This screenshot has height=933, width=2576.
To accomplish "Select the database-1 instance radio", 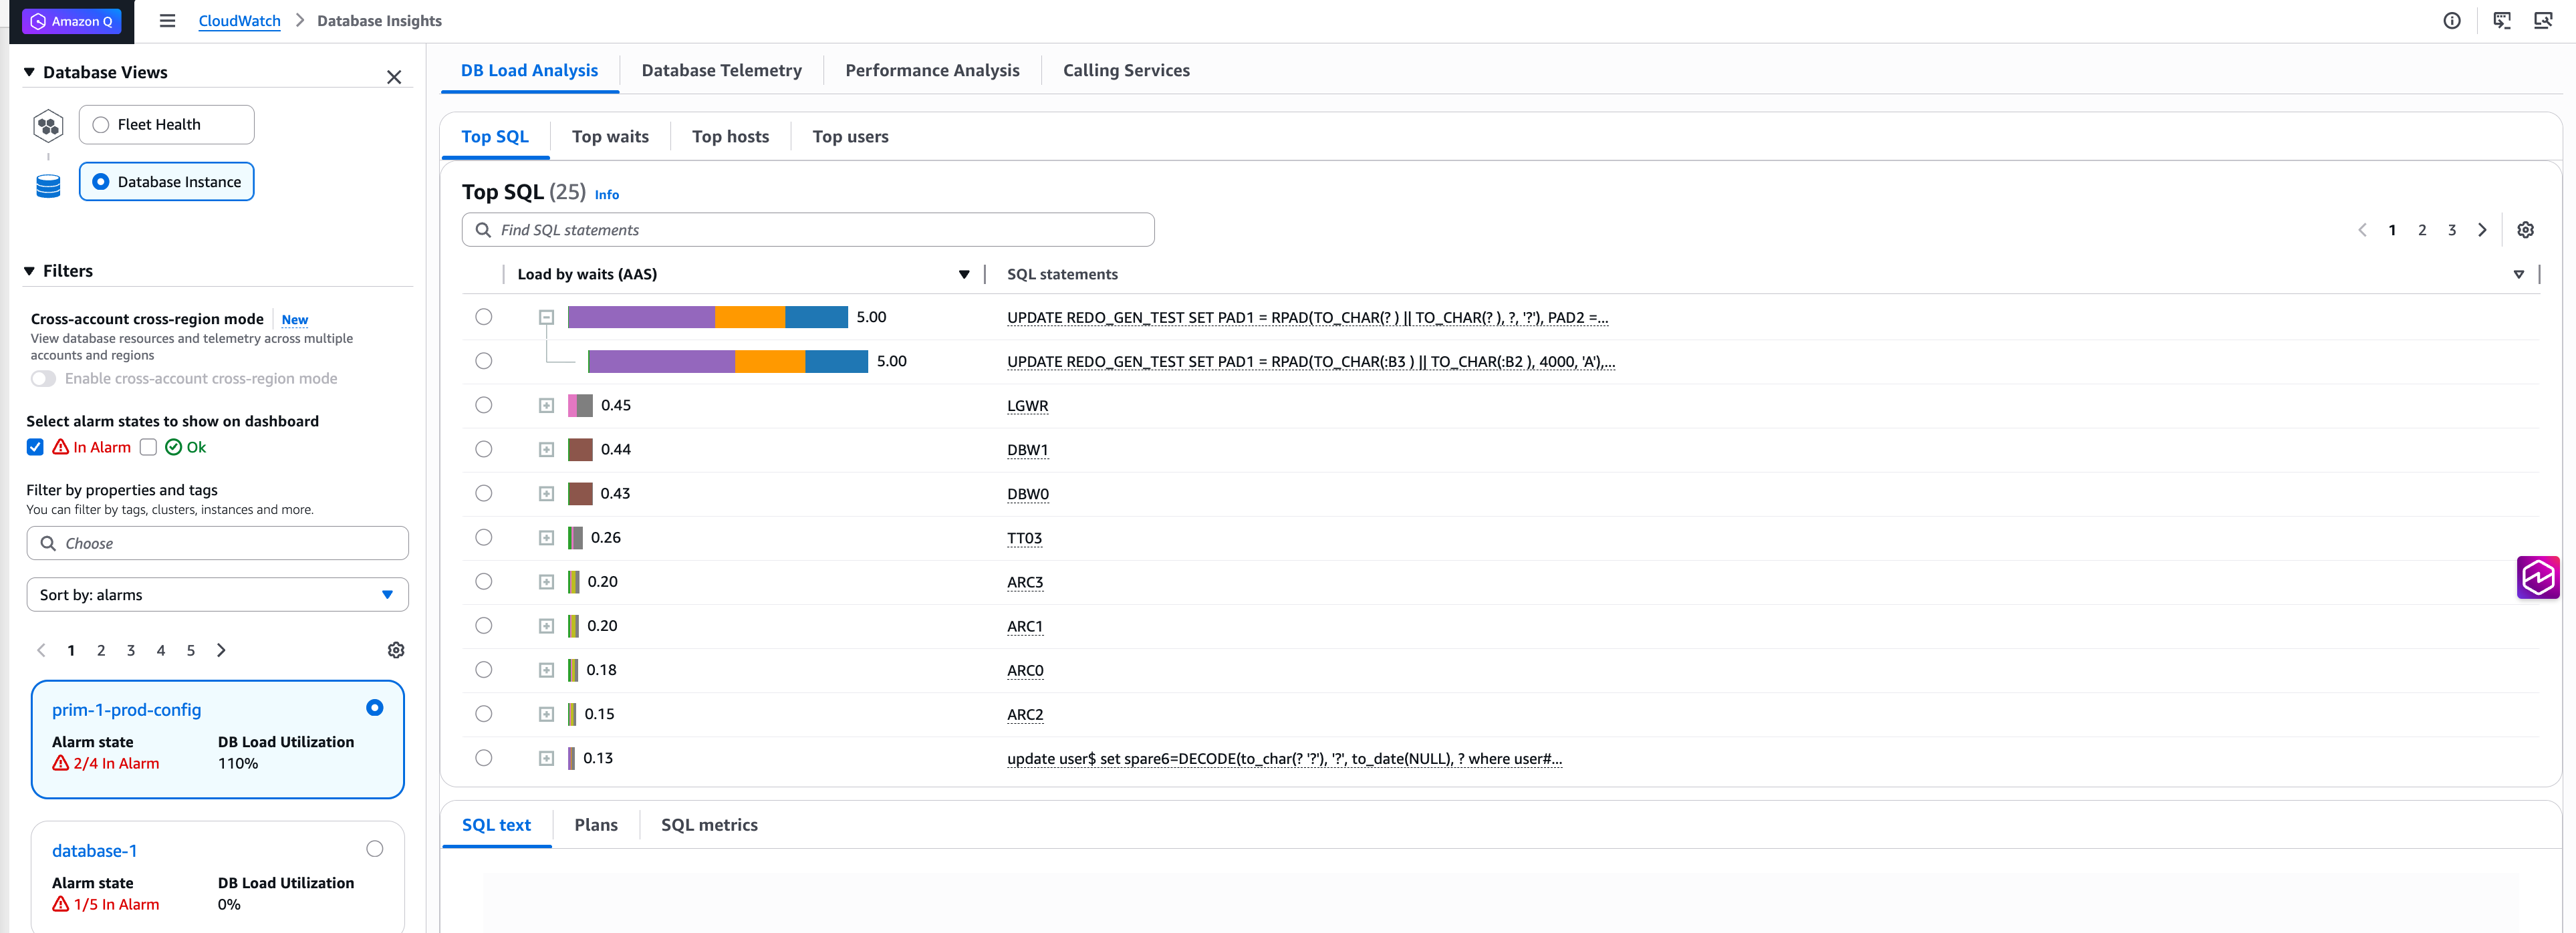I will (375, 849).
